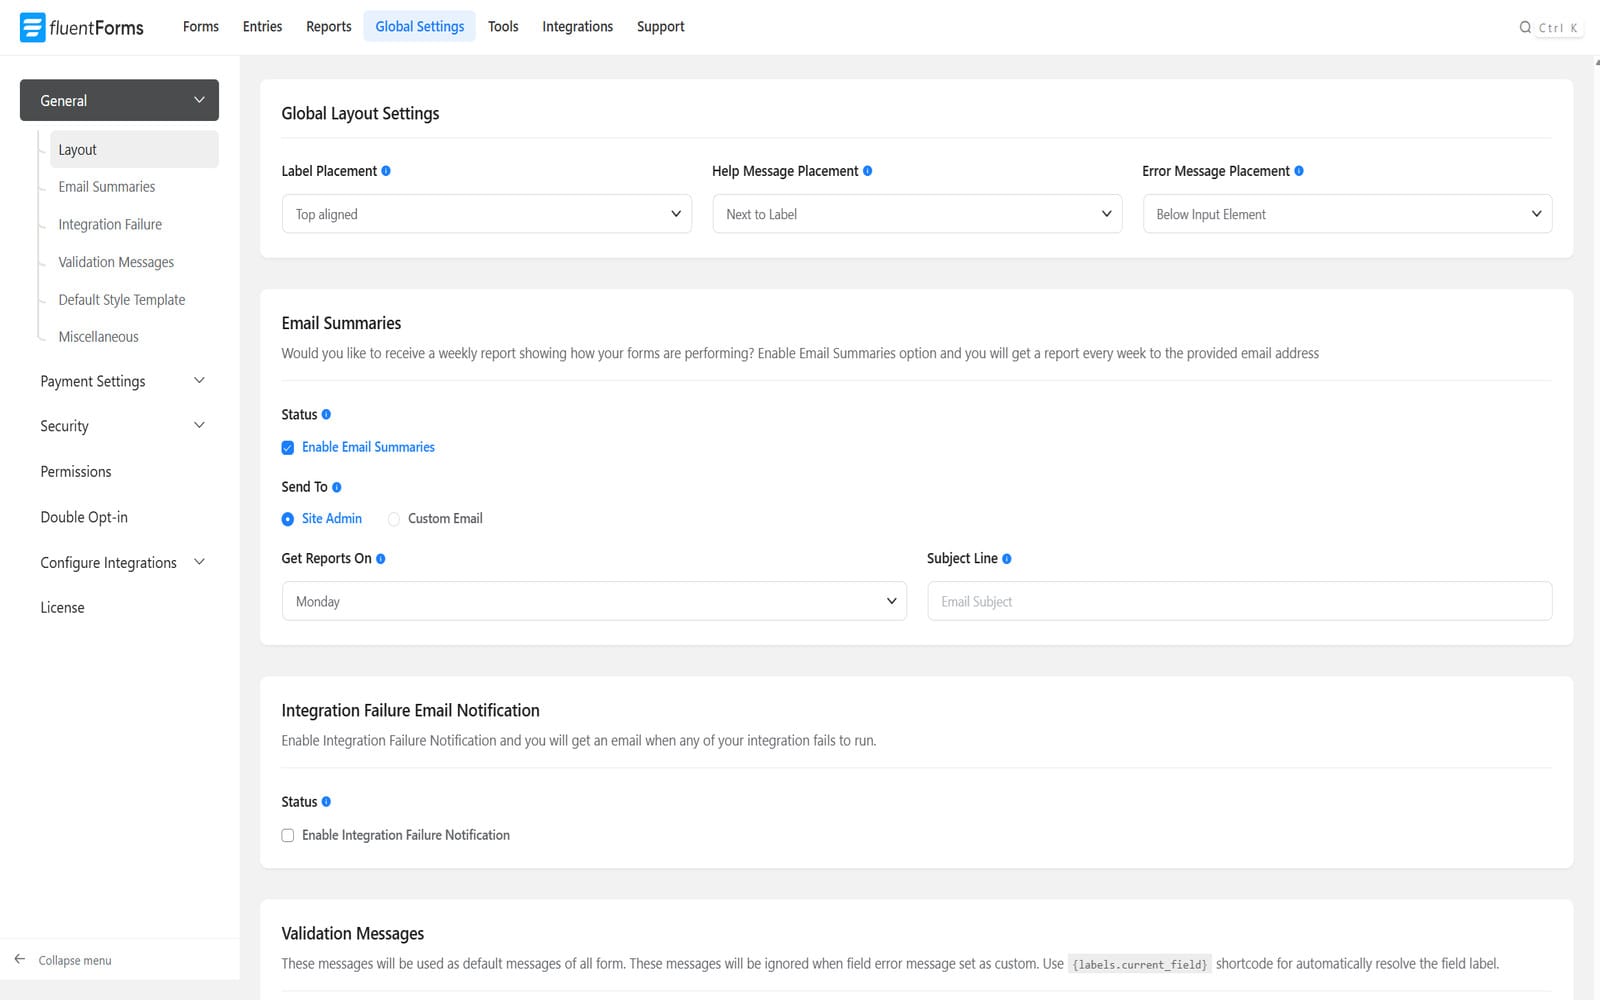The image size is (1600, 1000).
Task: Open Support menu item
Action: point(661,27)
